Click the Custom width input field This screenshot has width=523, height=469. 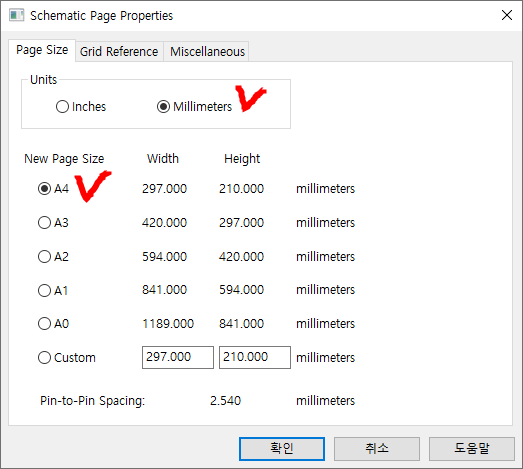click(178, 357)
